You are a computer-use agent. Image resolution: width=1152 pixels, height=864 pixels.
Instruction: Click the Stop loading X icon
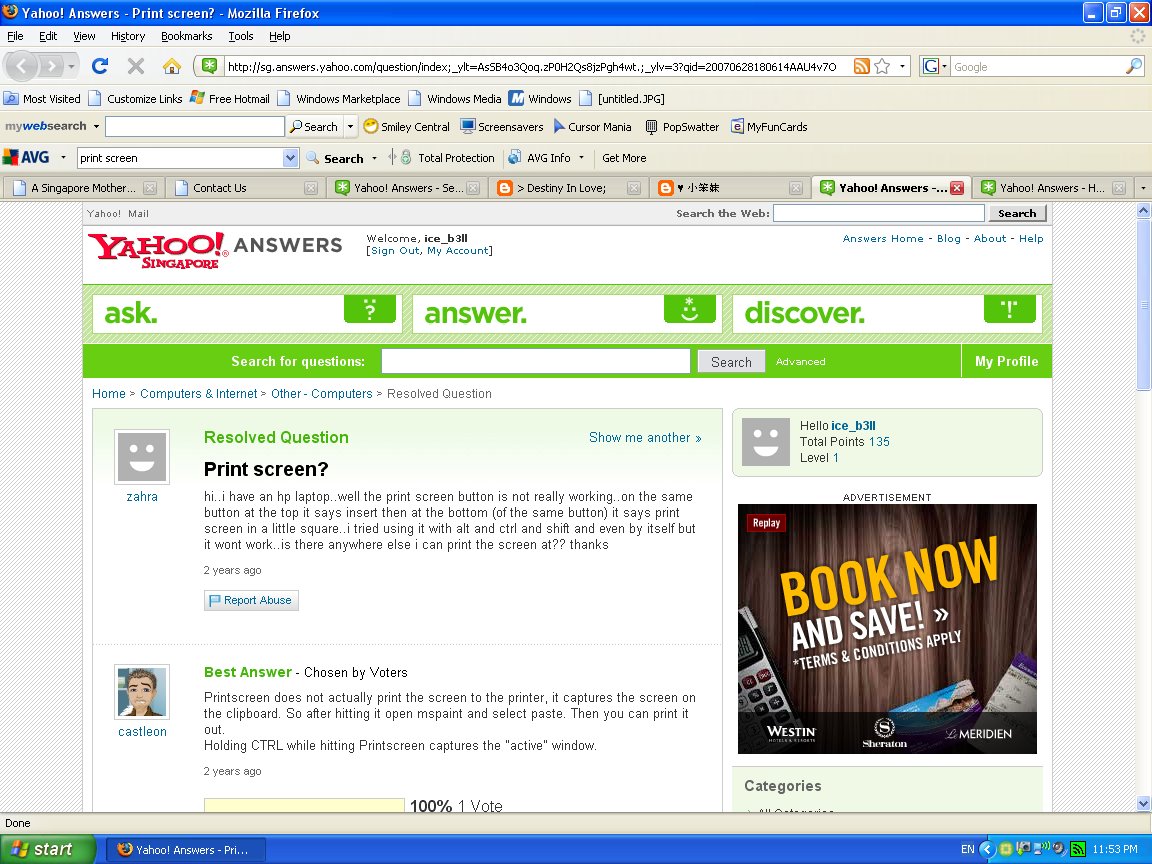(x=136, y=66)
